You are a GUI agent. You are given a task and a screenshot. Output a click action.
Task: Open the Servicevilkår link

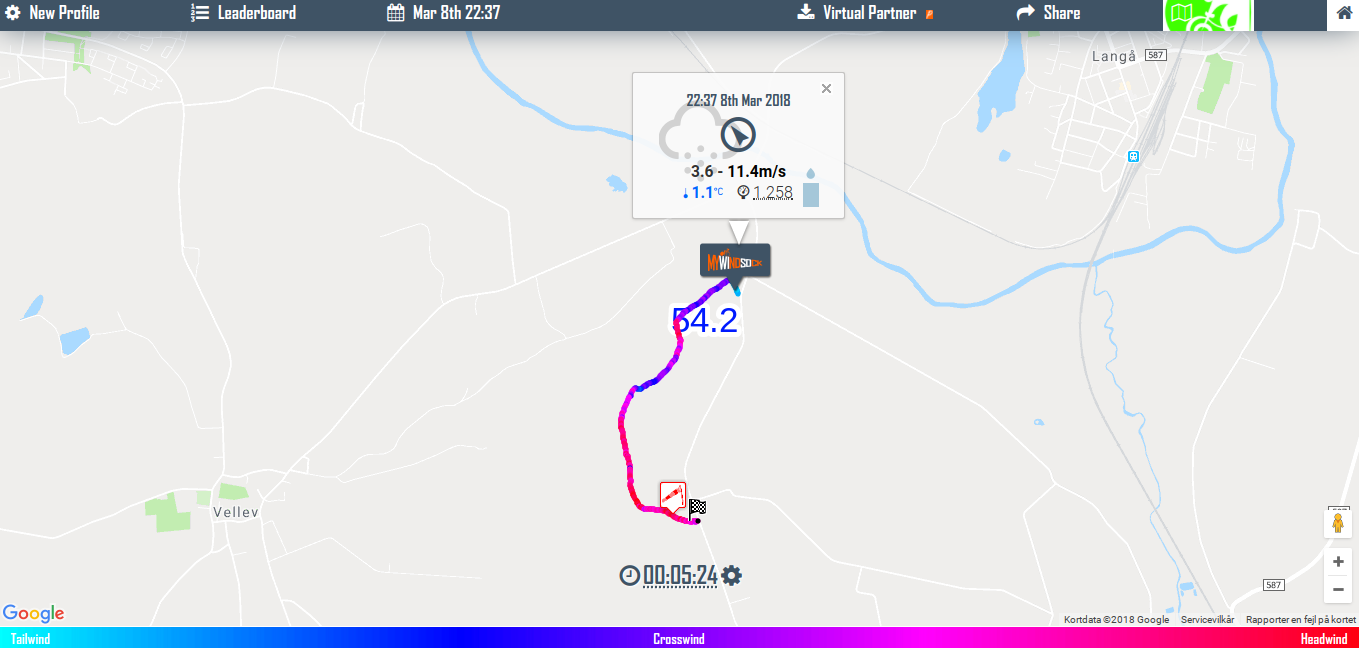1207,620
